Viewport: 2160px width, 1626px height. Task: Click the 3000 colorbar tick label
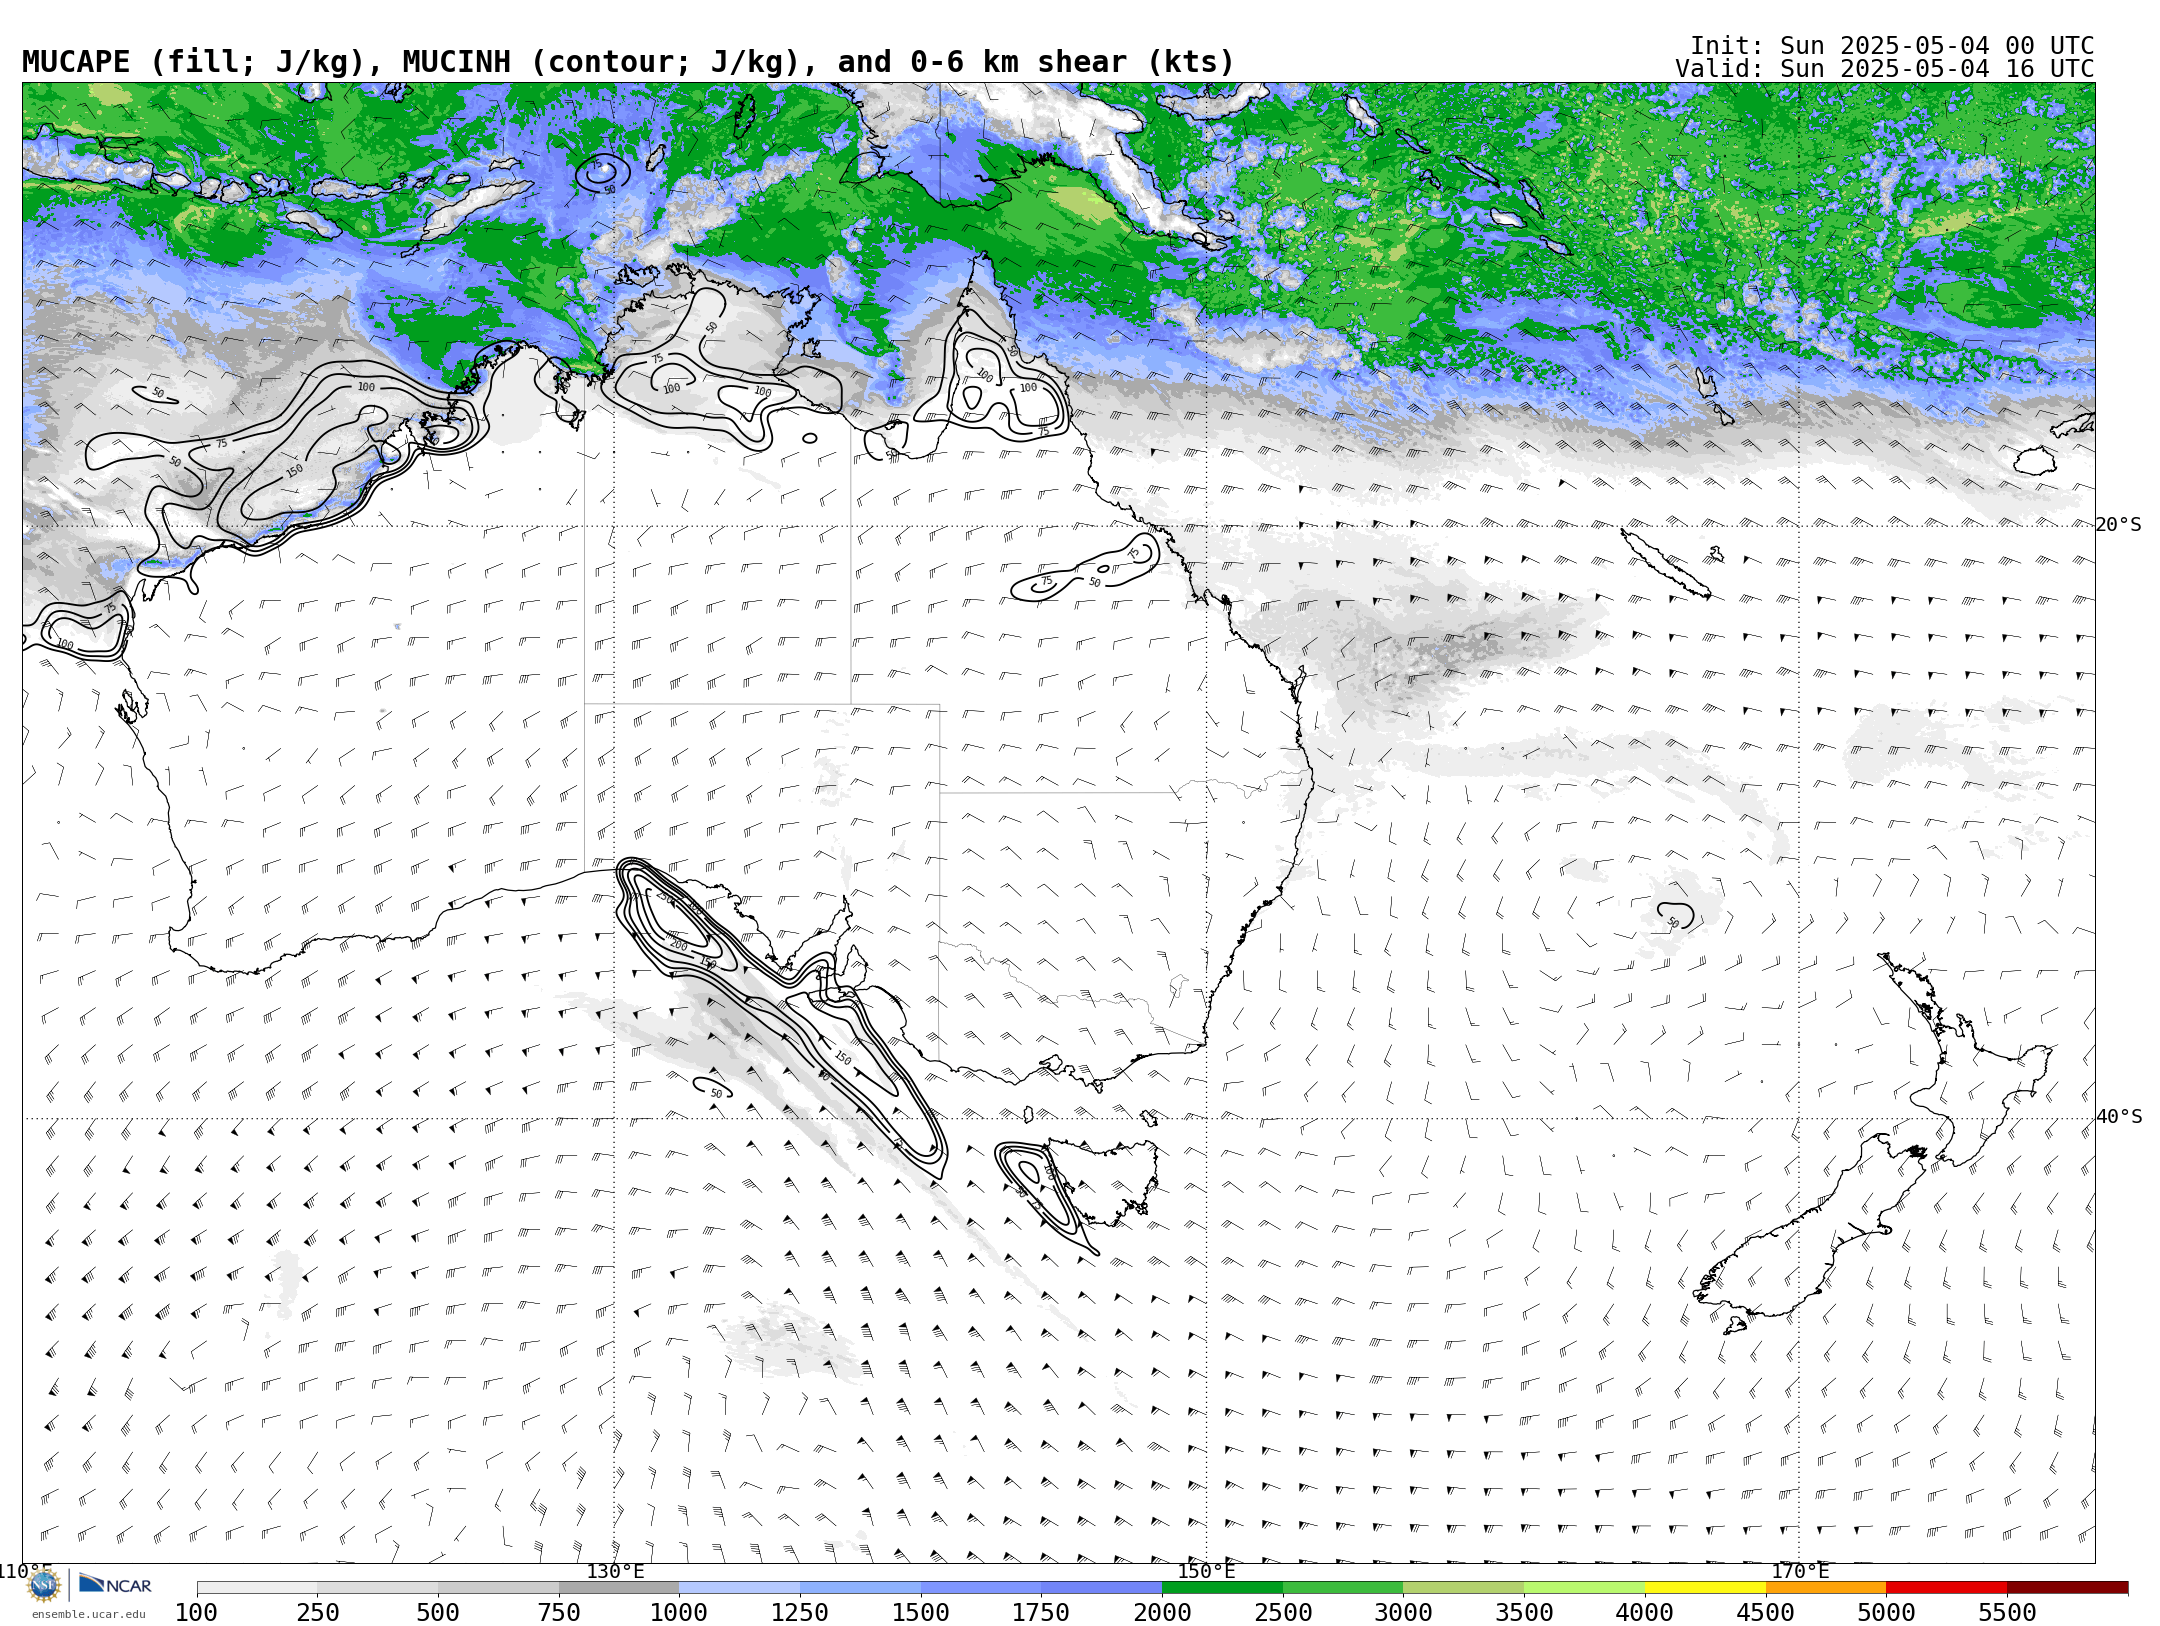(1403, 1613)
